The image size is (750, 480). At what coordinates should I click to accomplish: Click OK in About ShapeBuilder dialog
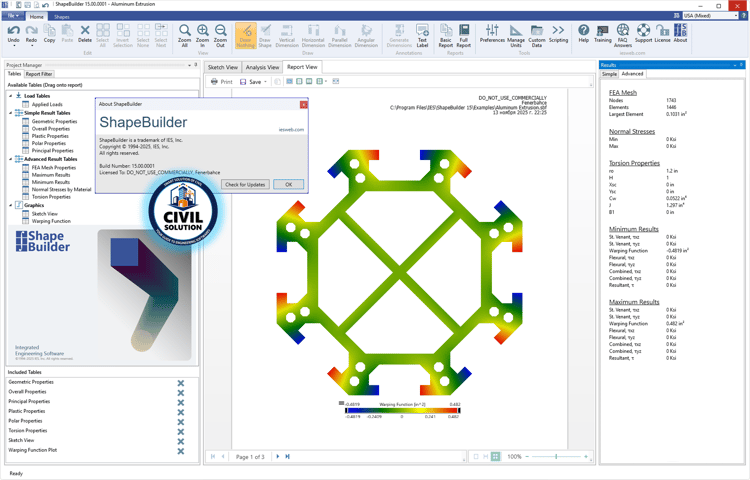[x=288, y=185]
